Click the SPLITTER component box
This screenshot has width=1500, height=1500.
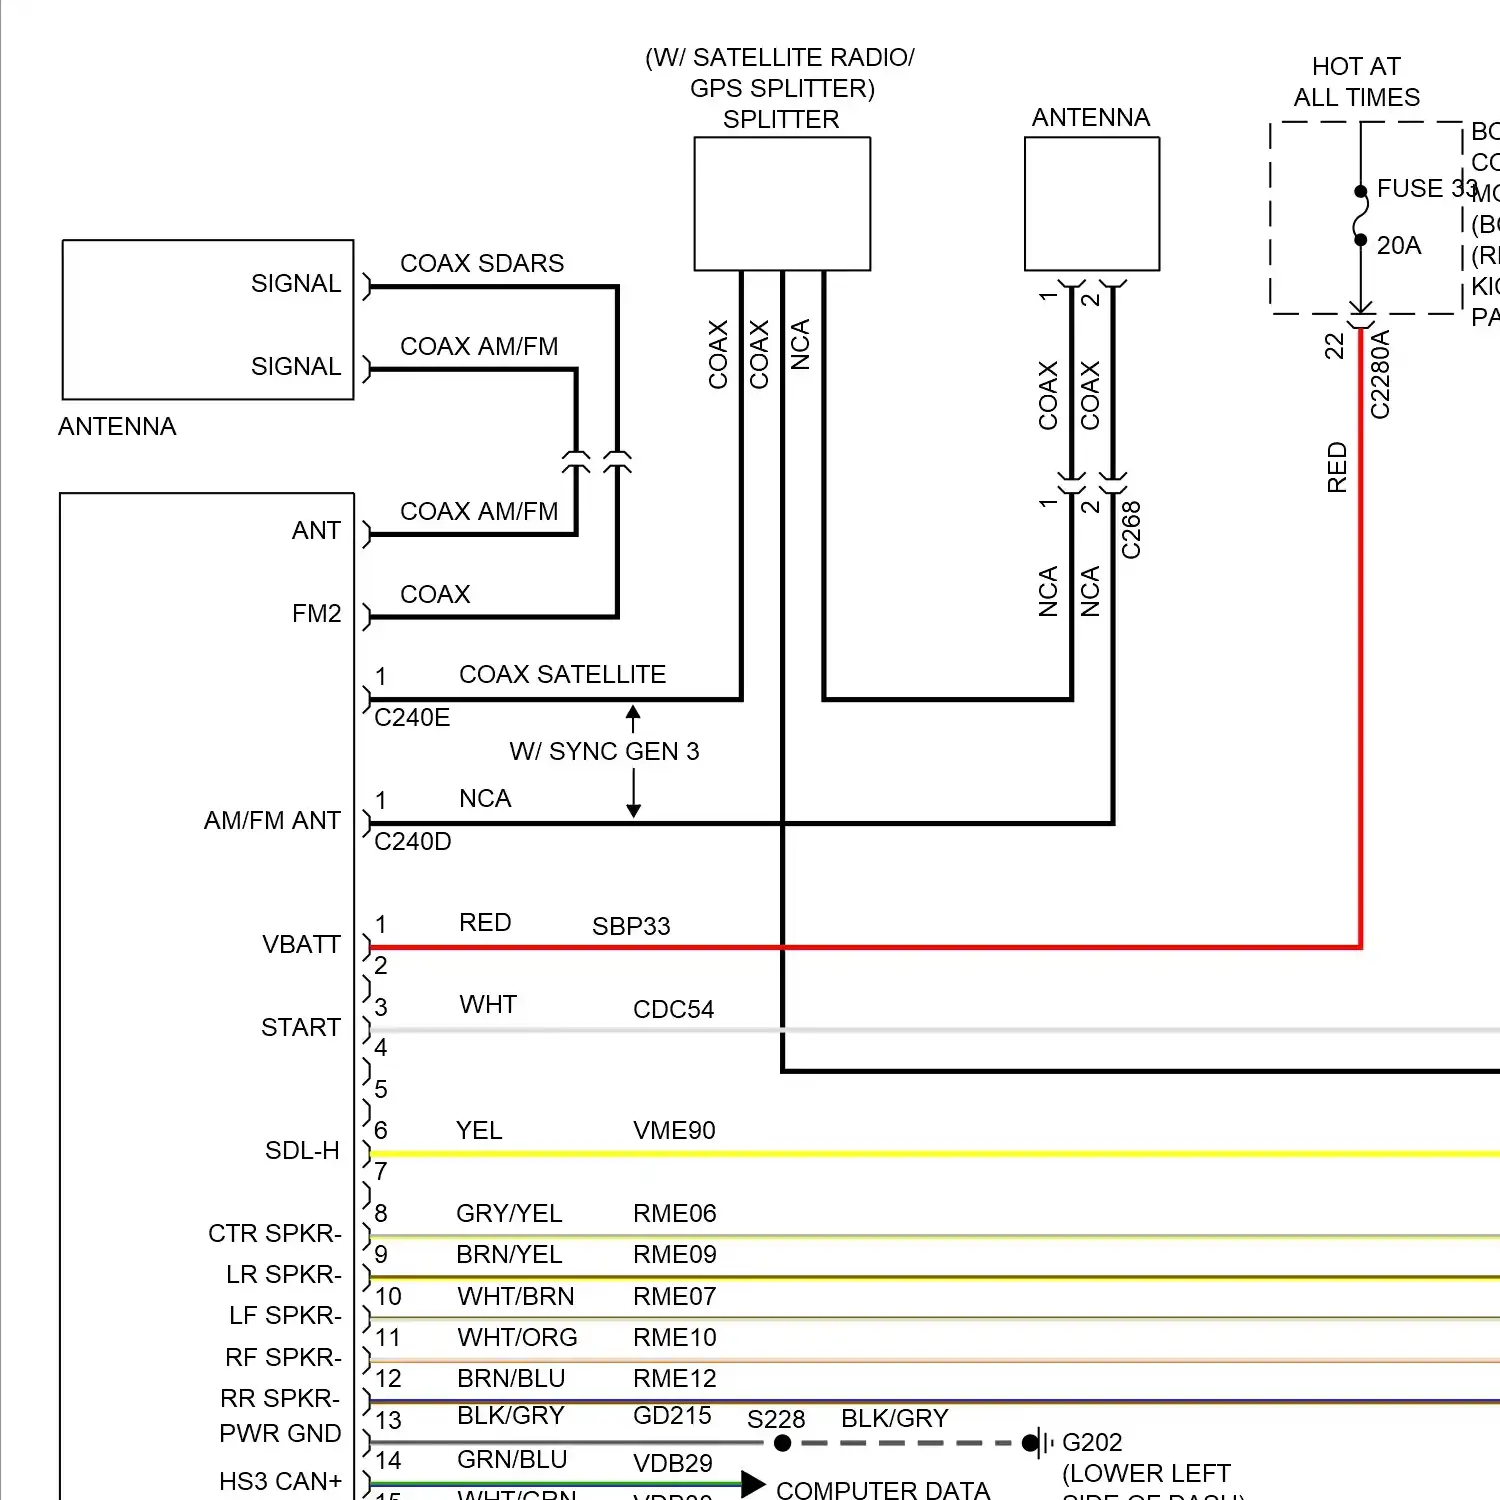tap(782, 204)
